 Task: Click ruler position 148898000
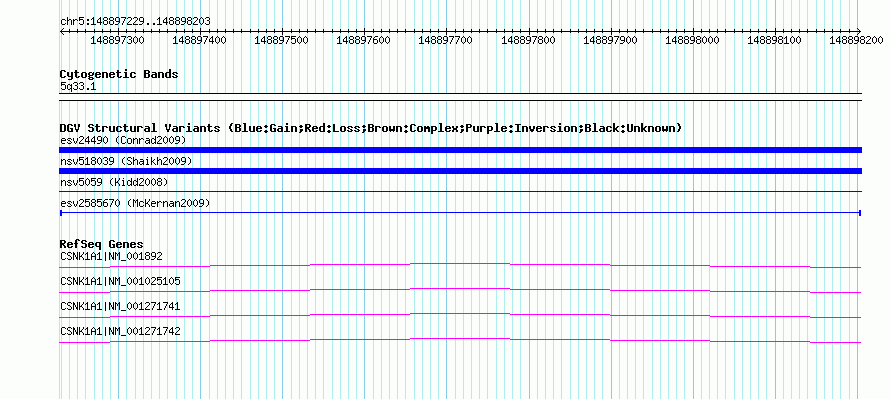click(x=692, y=40)
